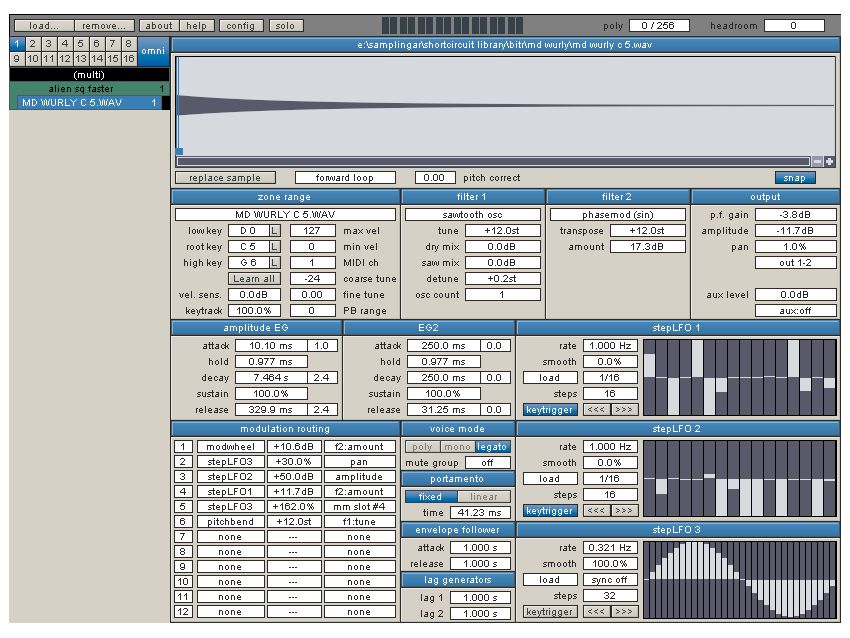Enable keytrigger on stepLFO 3
The height and width of the screenshot is (638, 850).
coord(549,611)
